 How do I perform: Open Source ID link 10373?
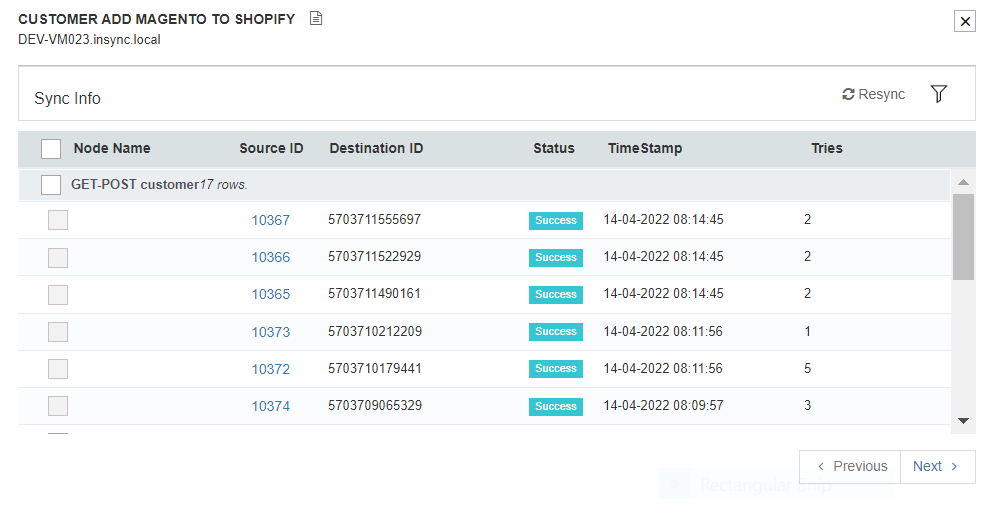(271, 332)
